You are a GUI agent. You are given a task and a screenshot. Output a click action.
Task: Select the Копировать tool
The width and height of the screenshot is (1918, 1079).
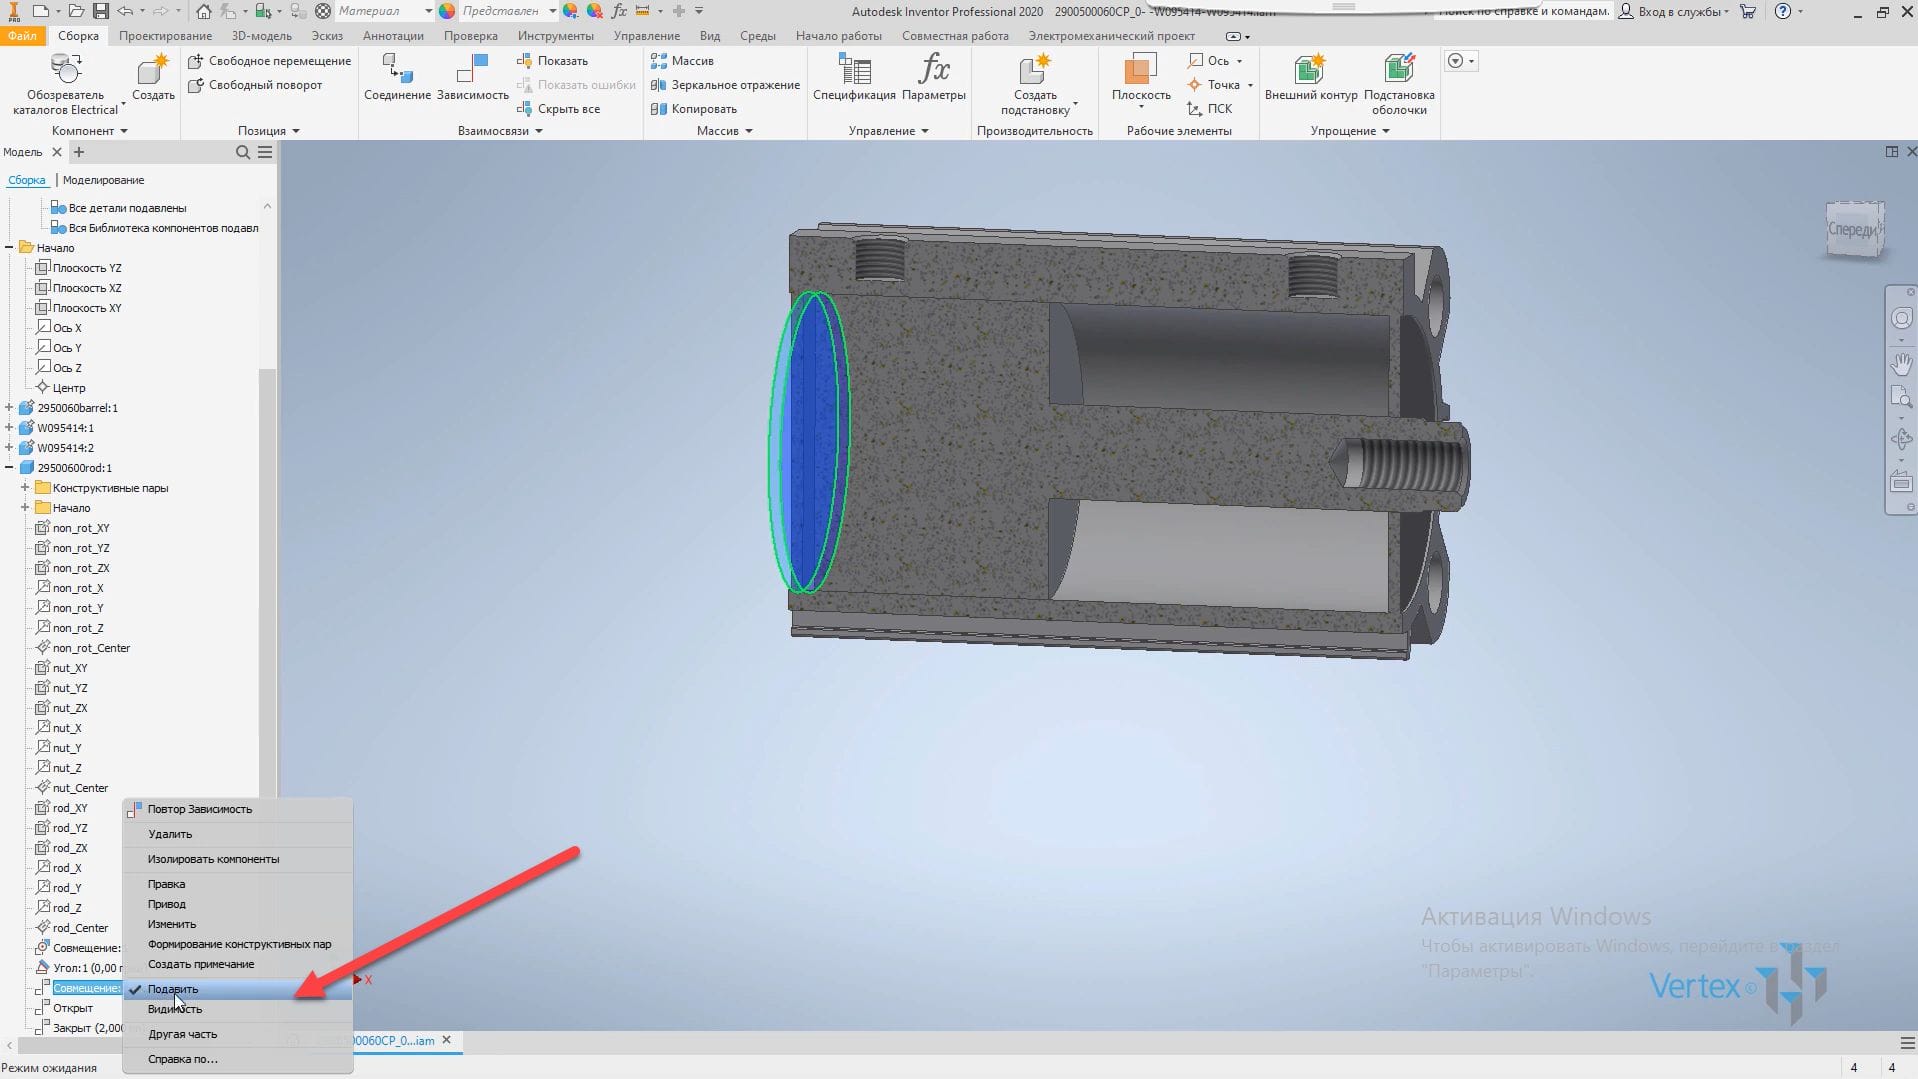tap(694, 109)
